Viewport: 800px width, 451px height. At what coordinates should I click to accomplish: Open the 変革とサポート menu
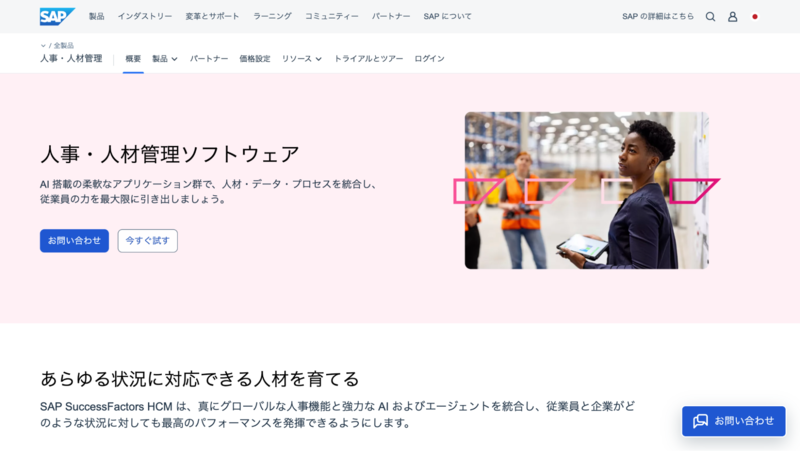coord(212,16)
